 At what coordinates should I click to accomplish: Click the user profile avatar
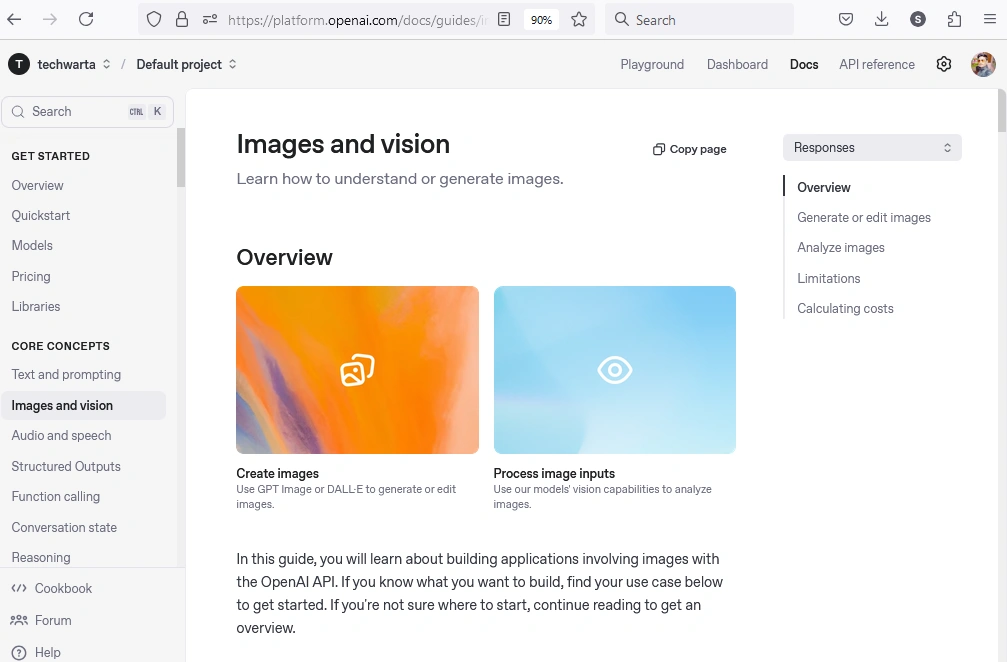point(983,64)
